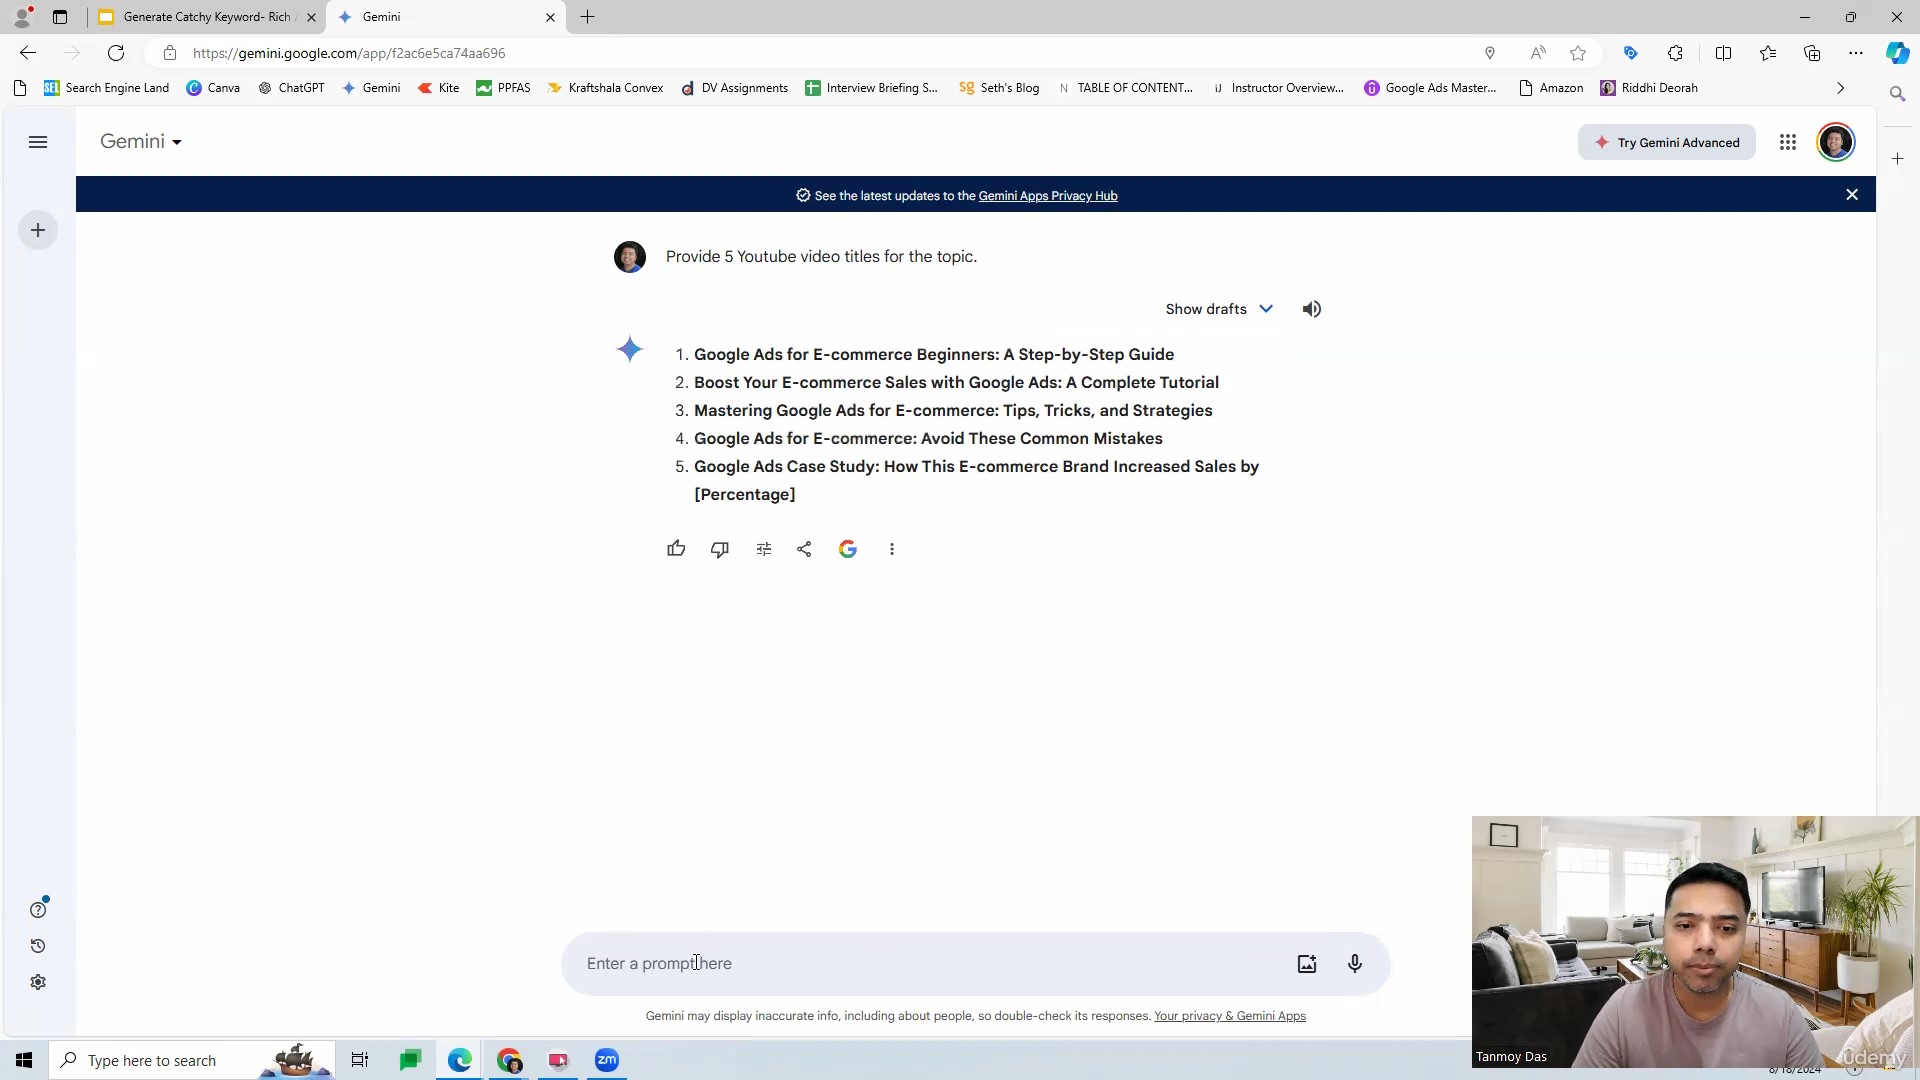Click user prompt text about Youtube titles
This screenshot has width=1920, height=1080.
[x=821, y=257]
